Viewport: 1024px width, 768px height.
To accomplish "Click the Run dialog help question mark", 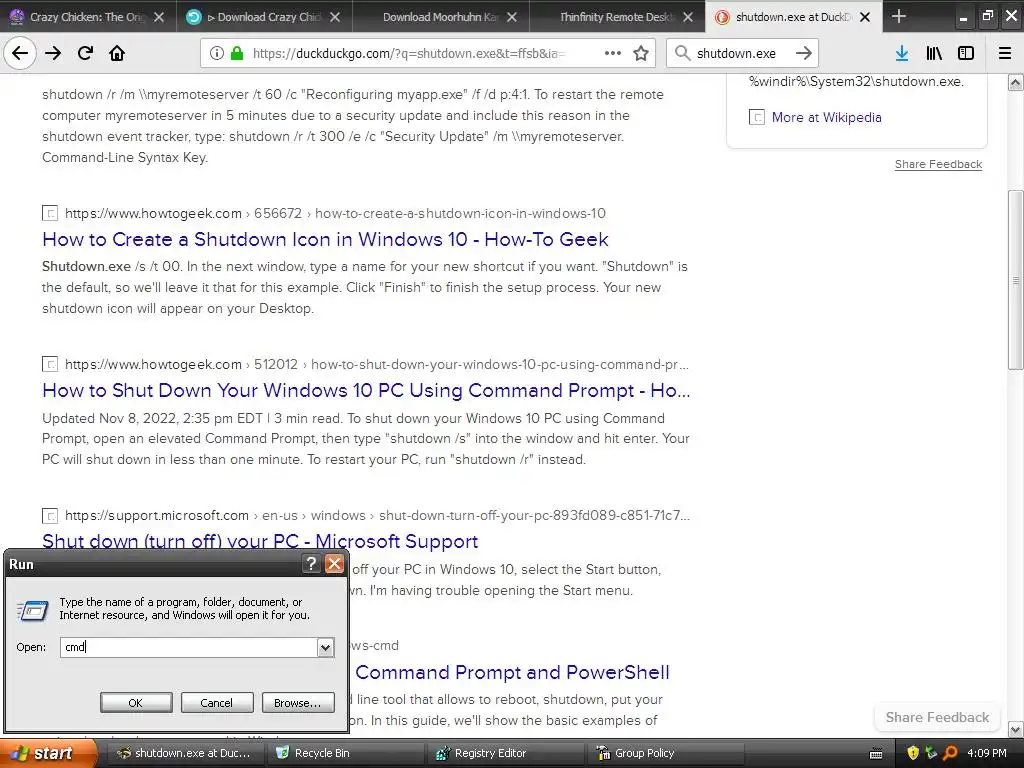I will pos(312,564).
